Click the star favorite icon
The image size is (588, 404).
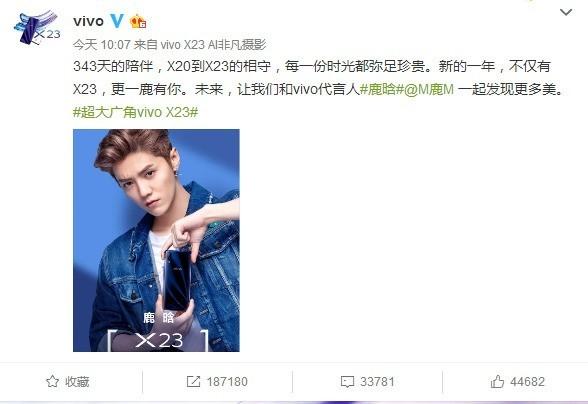pos(52,382)
